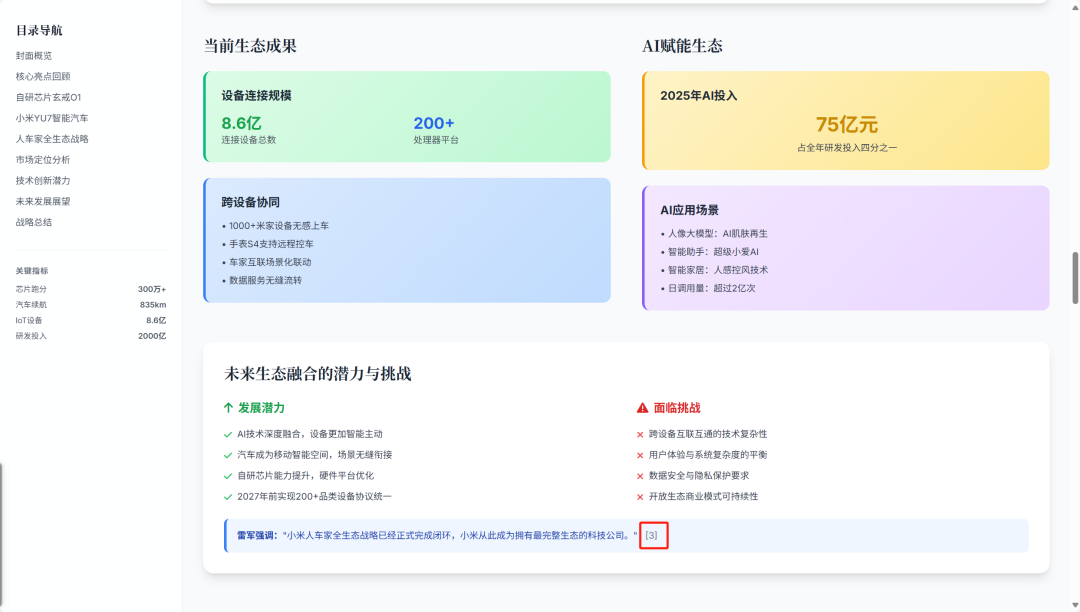Click the page vertical scrollbar thumb

pyautogui.click(x=1074, y=277)
